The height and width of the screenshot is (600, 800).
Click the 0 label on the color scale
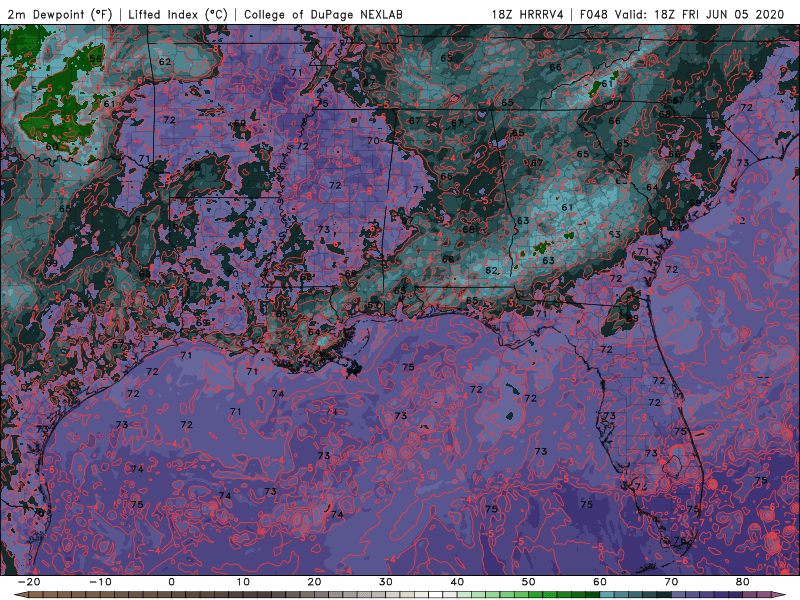click(x=171, y=582)
